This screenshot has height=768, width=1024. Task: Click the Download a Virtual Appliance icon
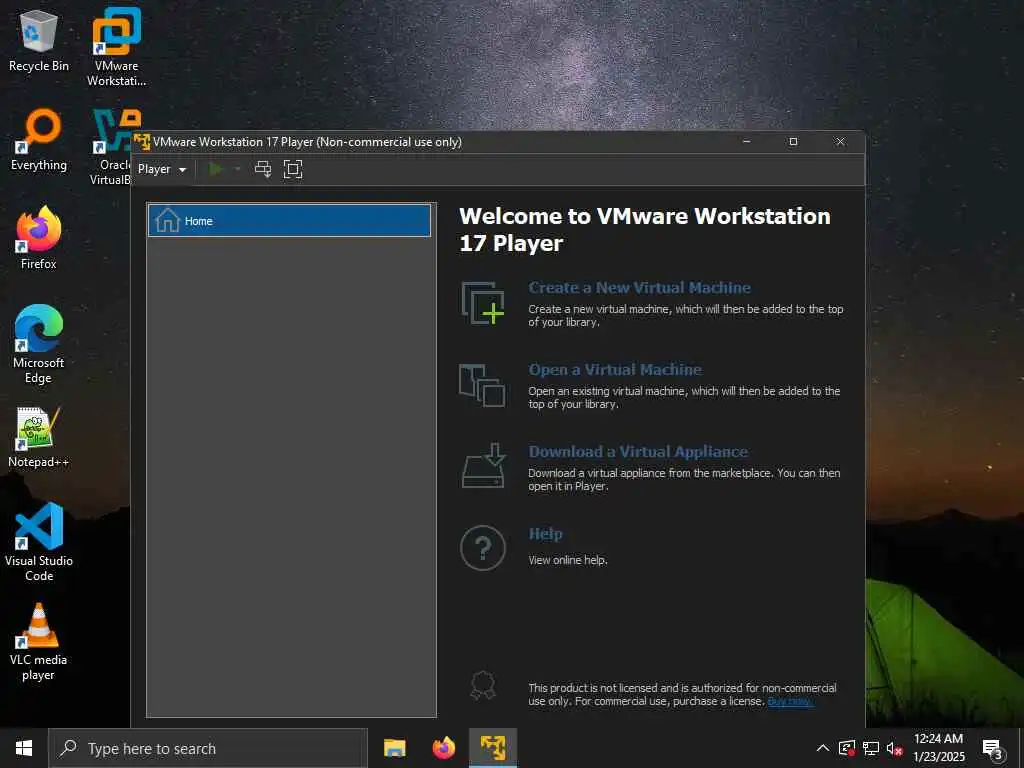pos(484,466)
